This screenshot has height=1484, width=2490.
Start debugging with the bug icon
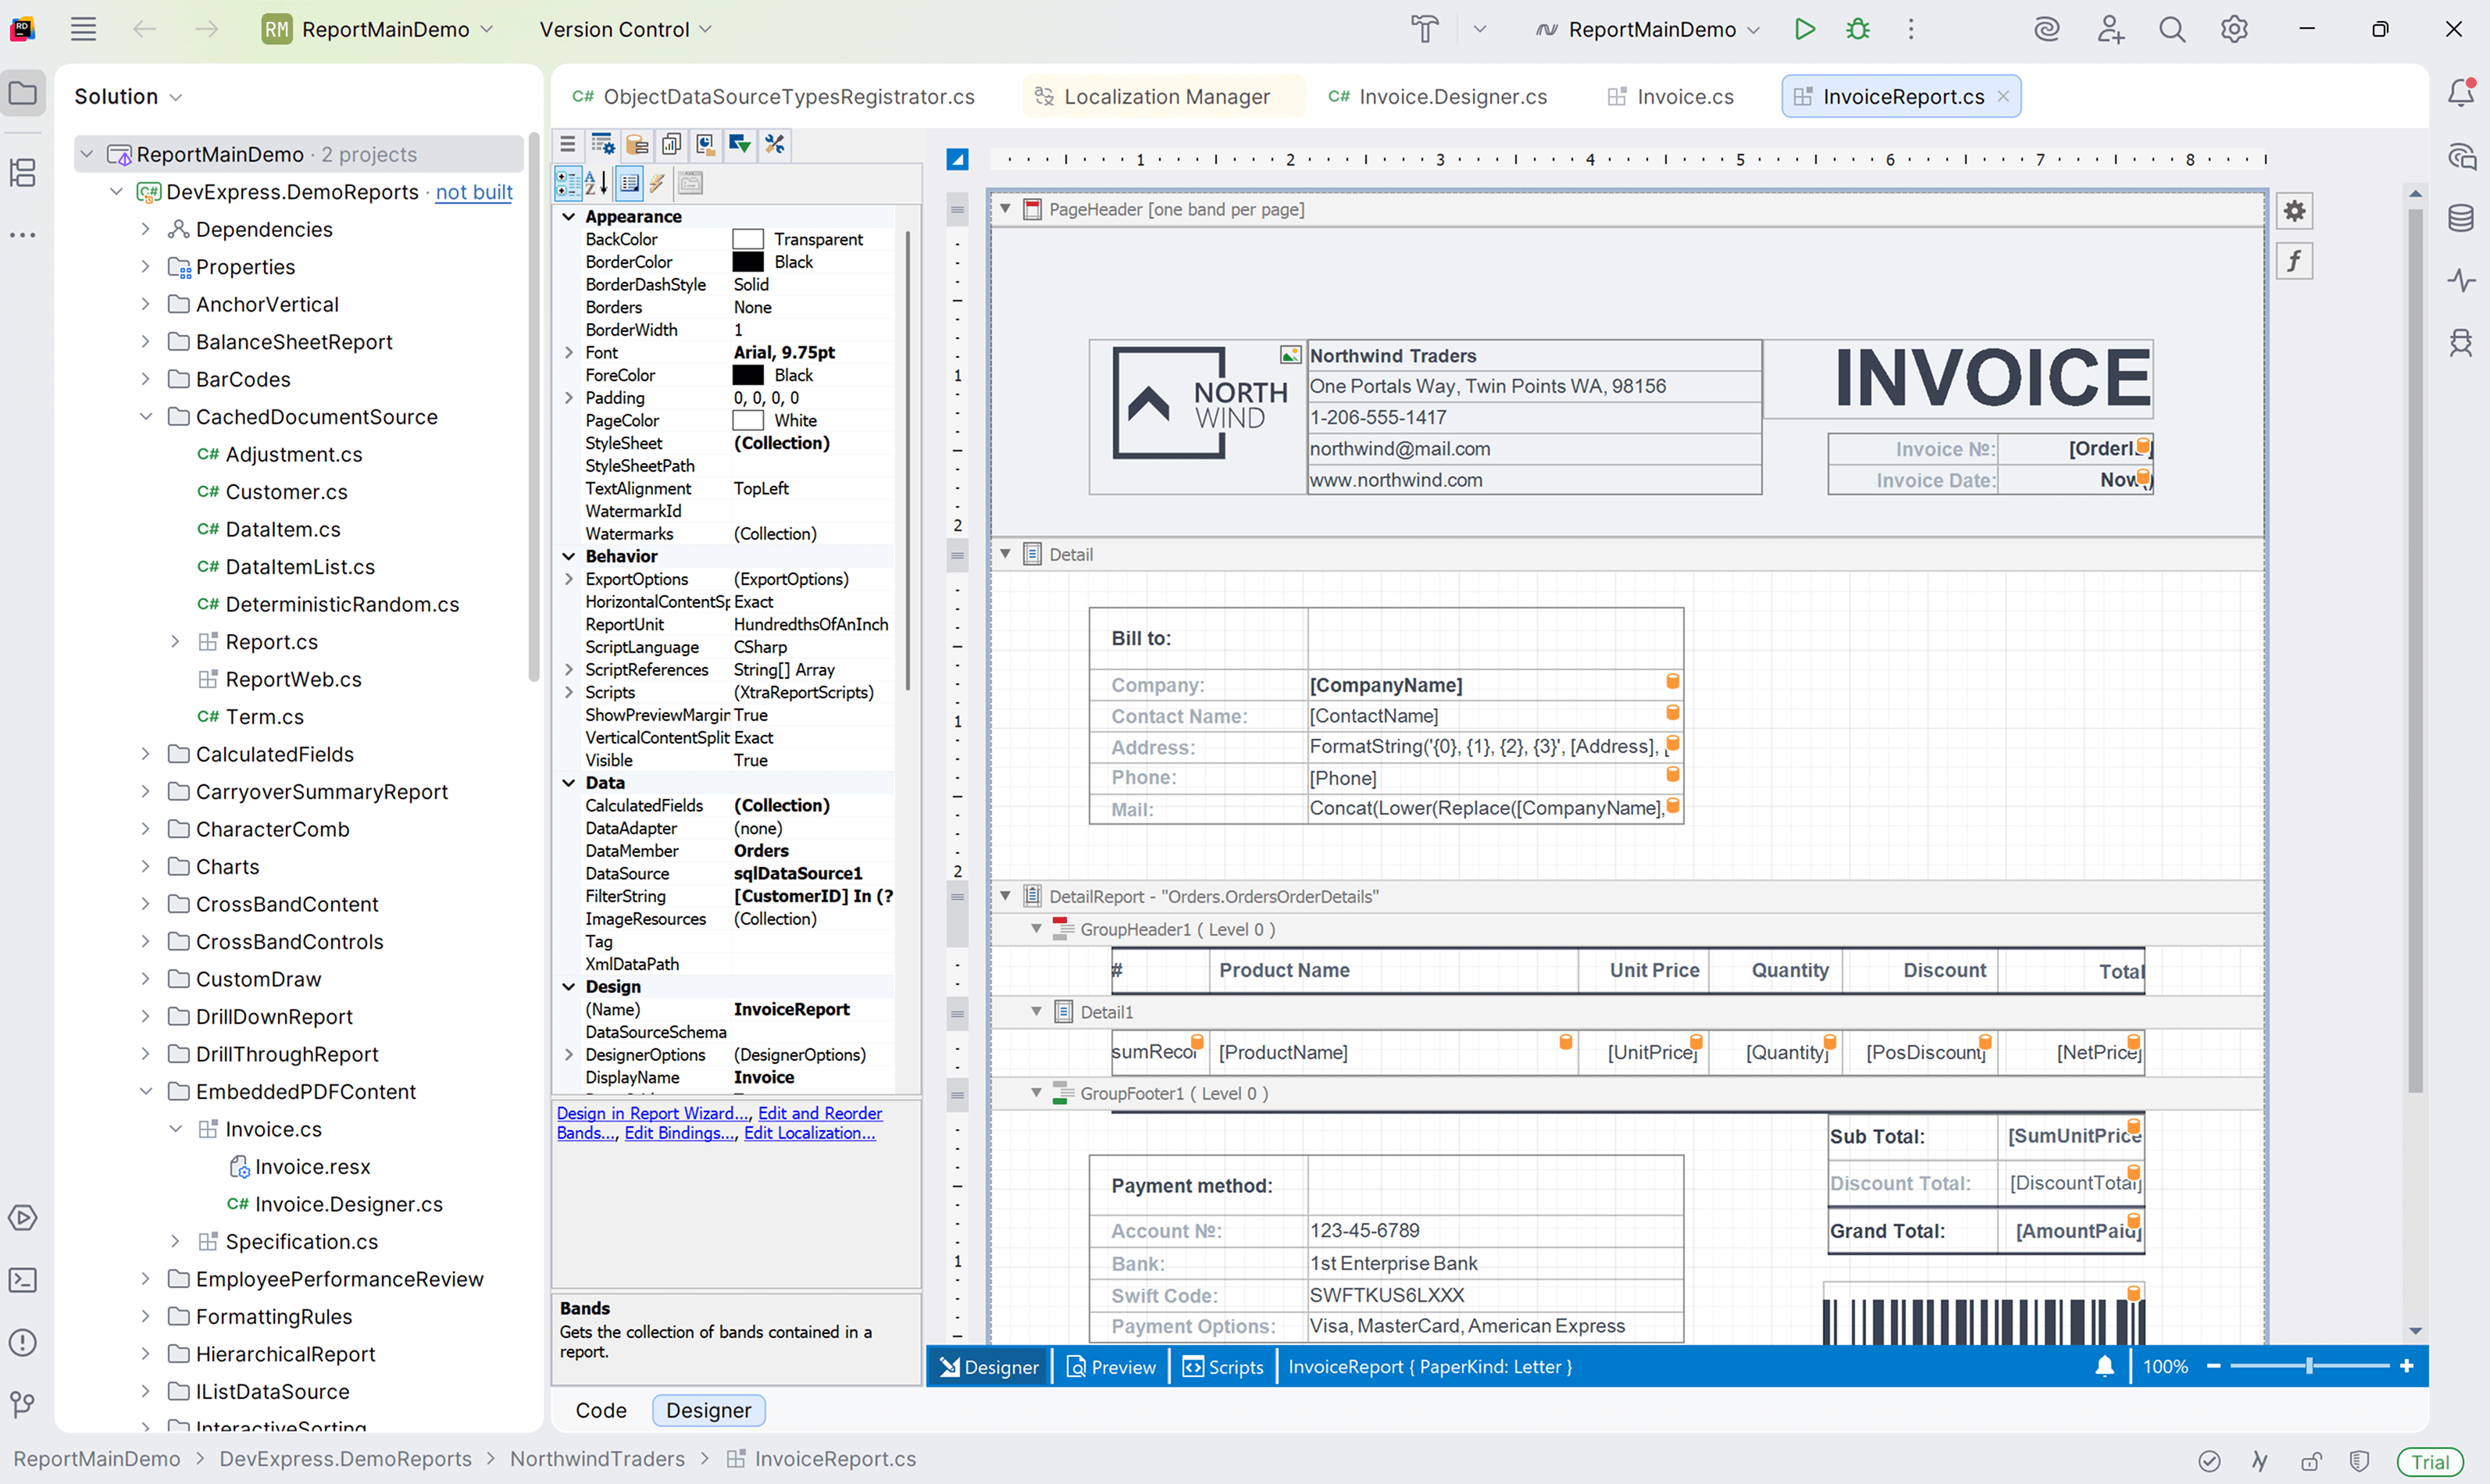(x=1857, y=29)
